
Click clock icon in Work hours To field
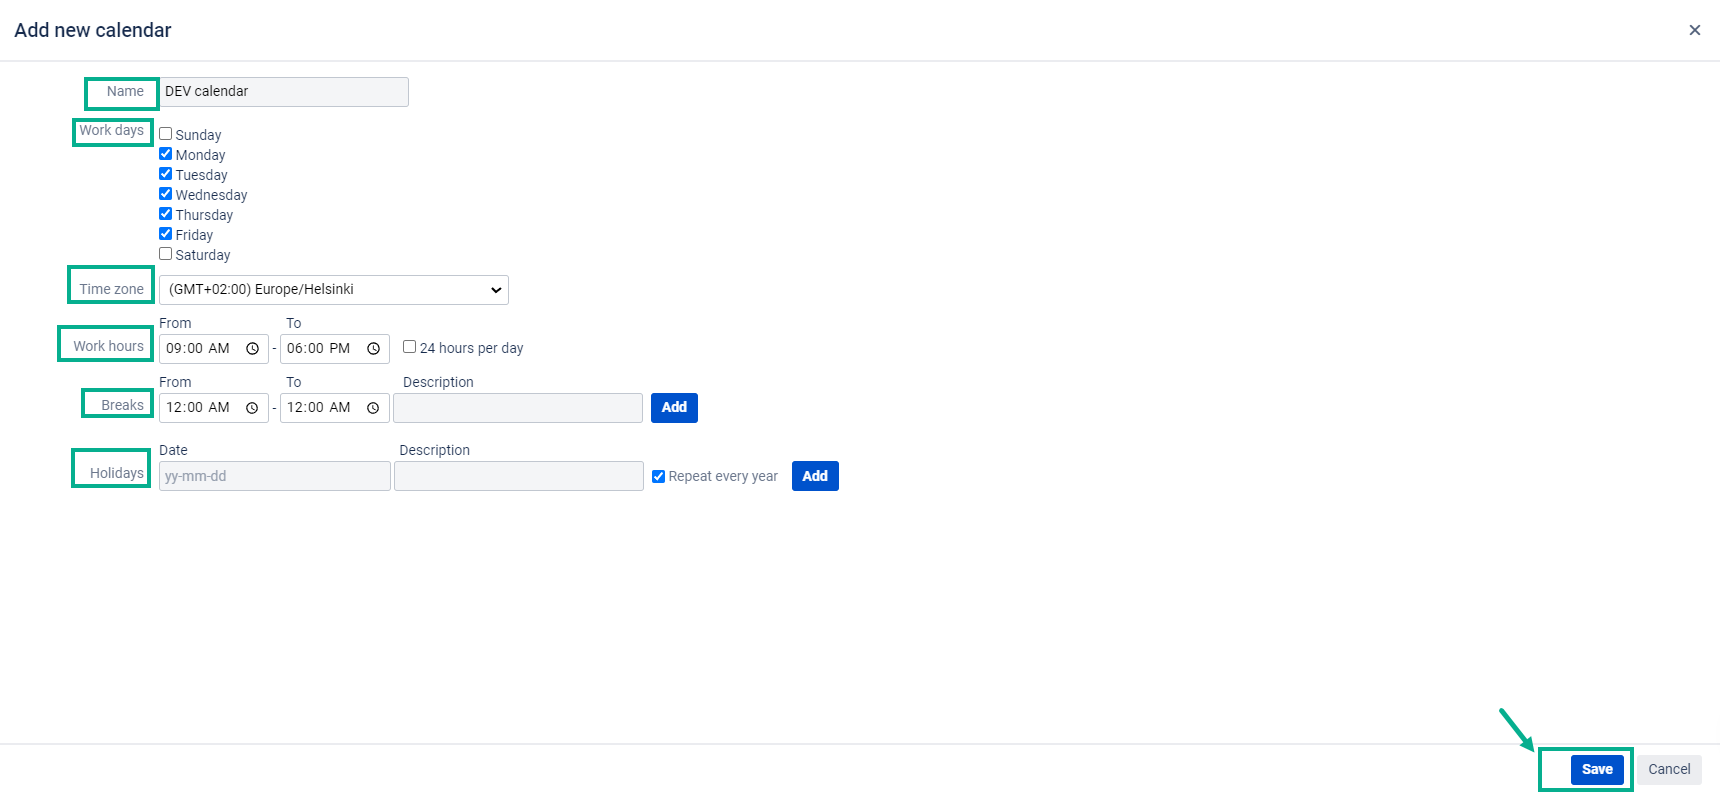point(373,349)
